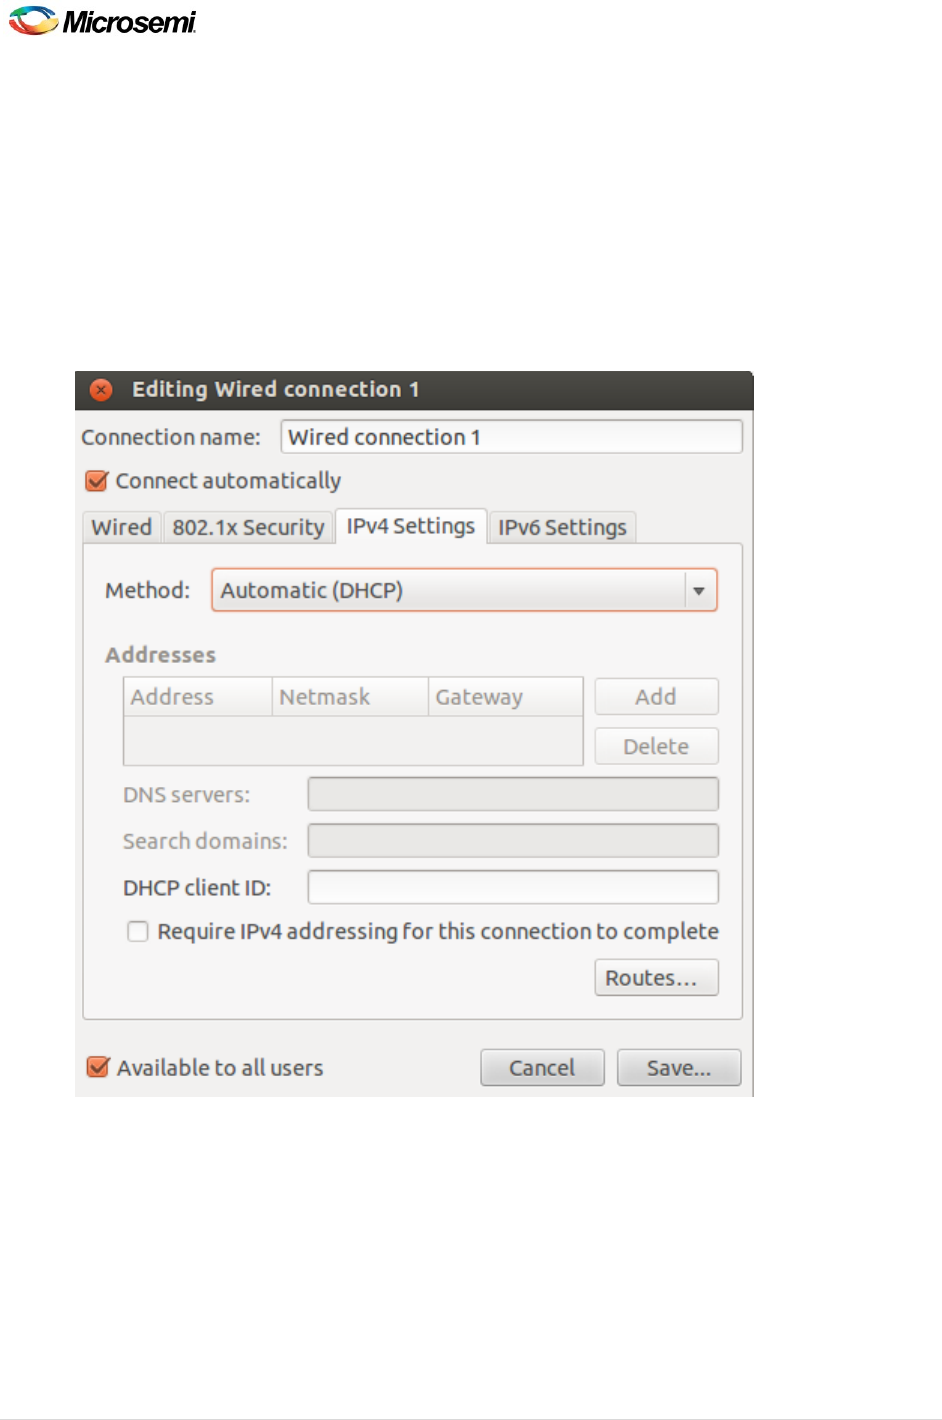Toggle Connect automatically checkbox

pos(97,481)
